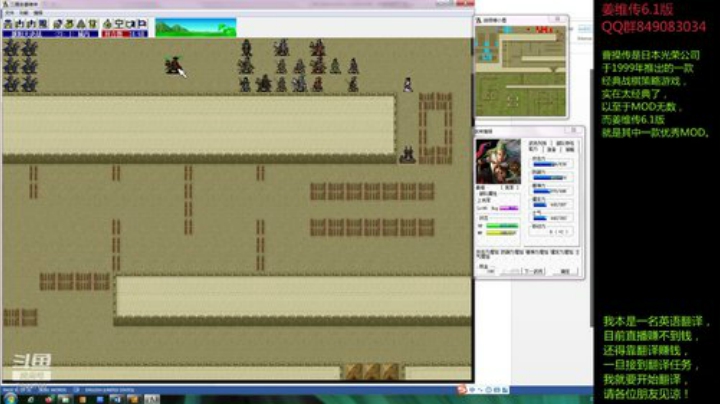Screen dimensions: 720x404
Task: Select the 装备 tab in unit dialog
Action: click(551, 150)
